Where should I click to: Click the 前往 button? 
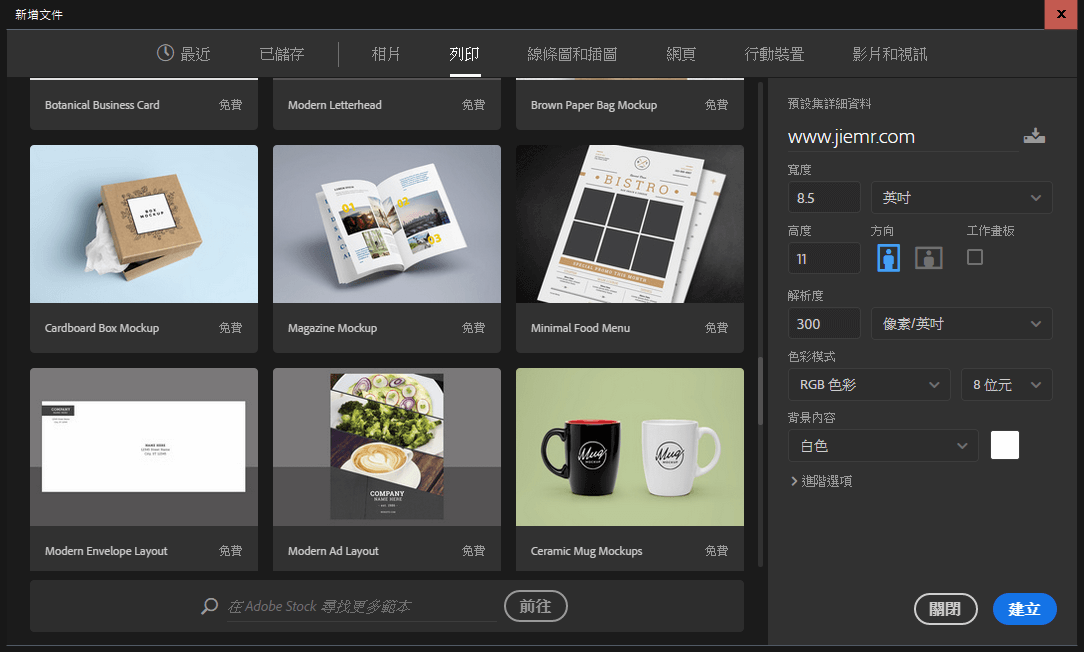pos(535,605)
